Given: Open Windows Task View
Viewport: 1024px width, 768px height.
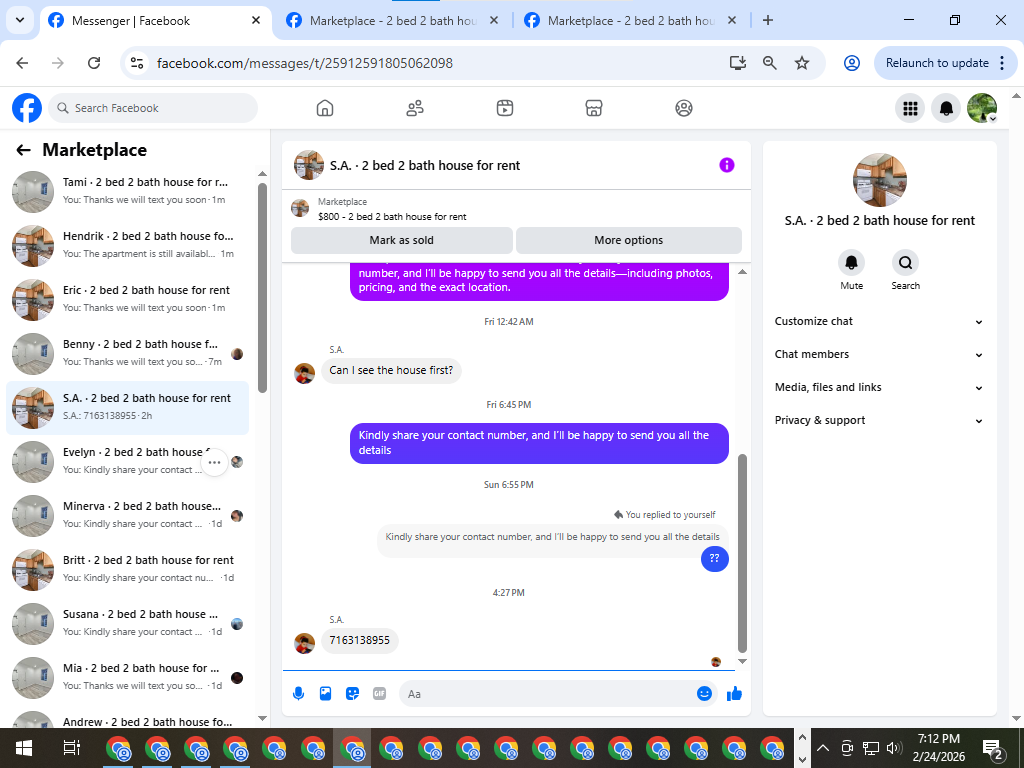Looking at the screenshot, I should (71, 748).
